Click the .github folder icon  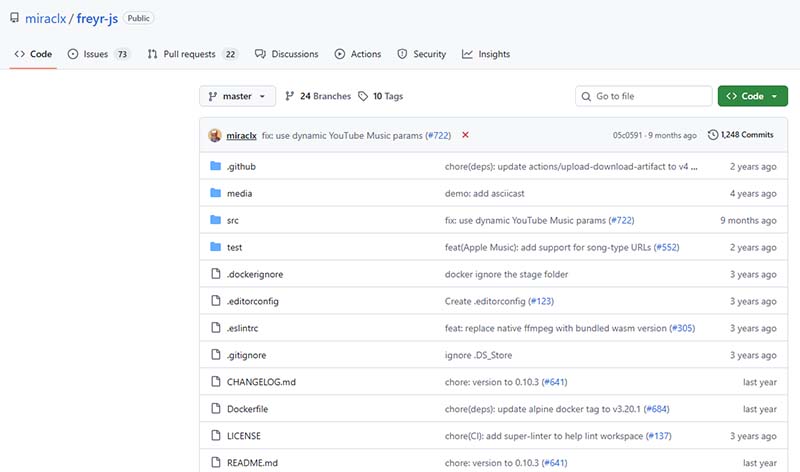215,166
